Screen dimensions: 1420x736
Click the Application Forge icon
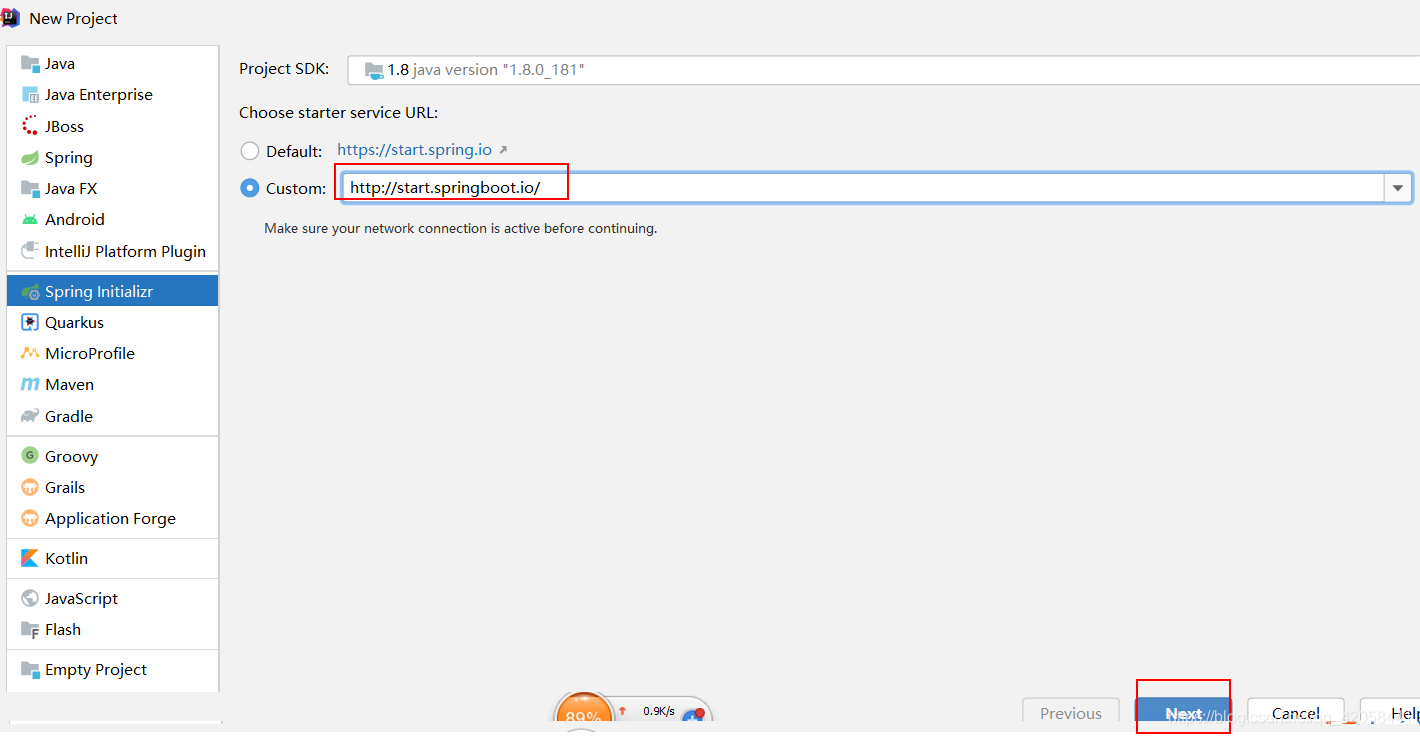[30, 518]
